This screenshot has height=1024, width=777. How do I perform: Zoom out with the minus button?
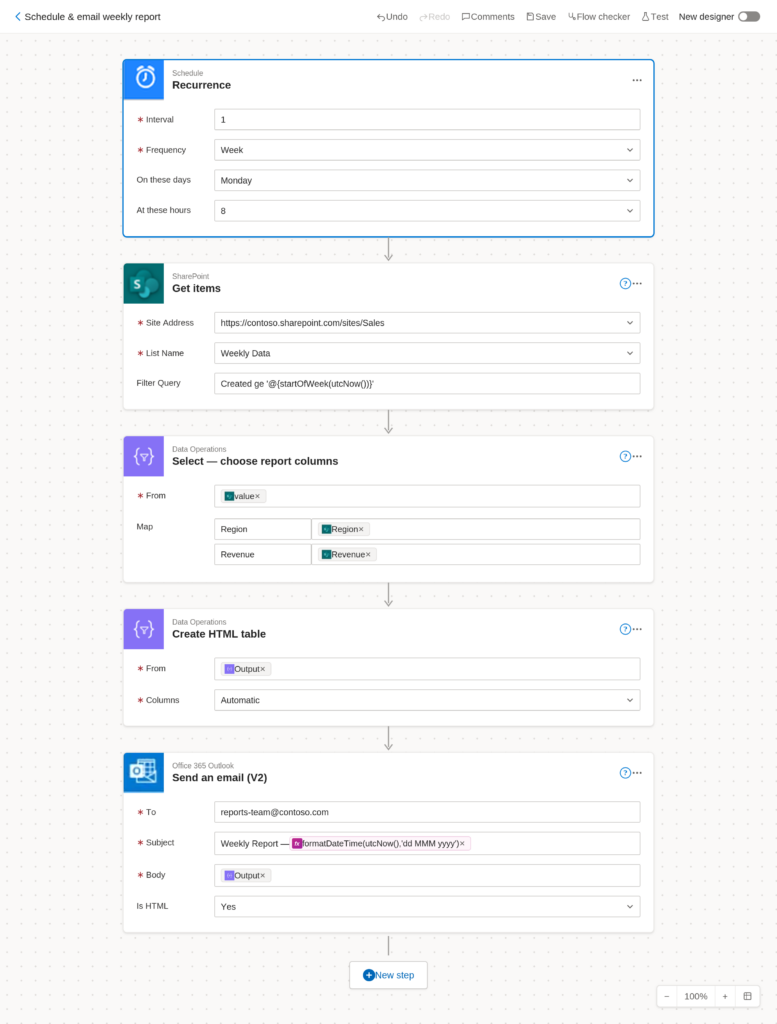coord(667,997)
